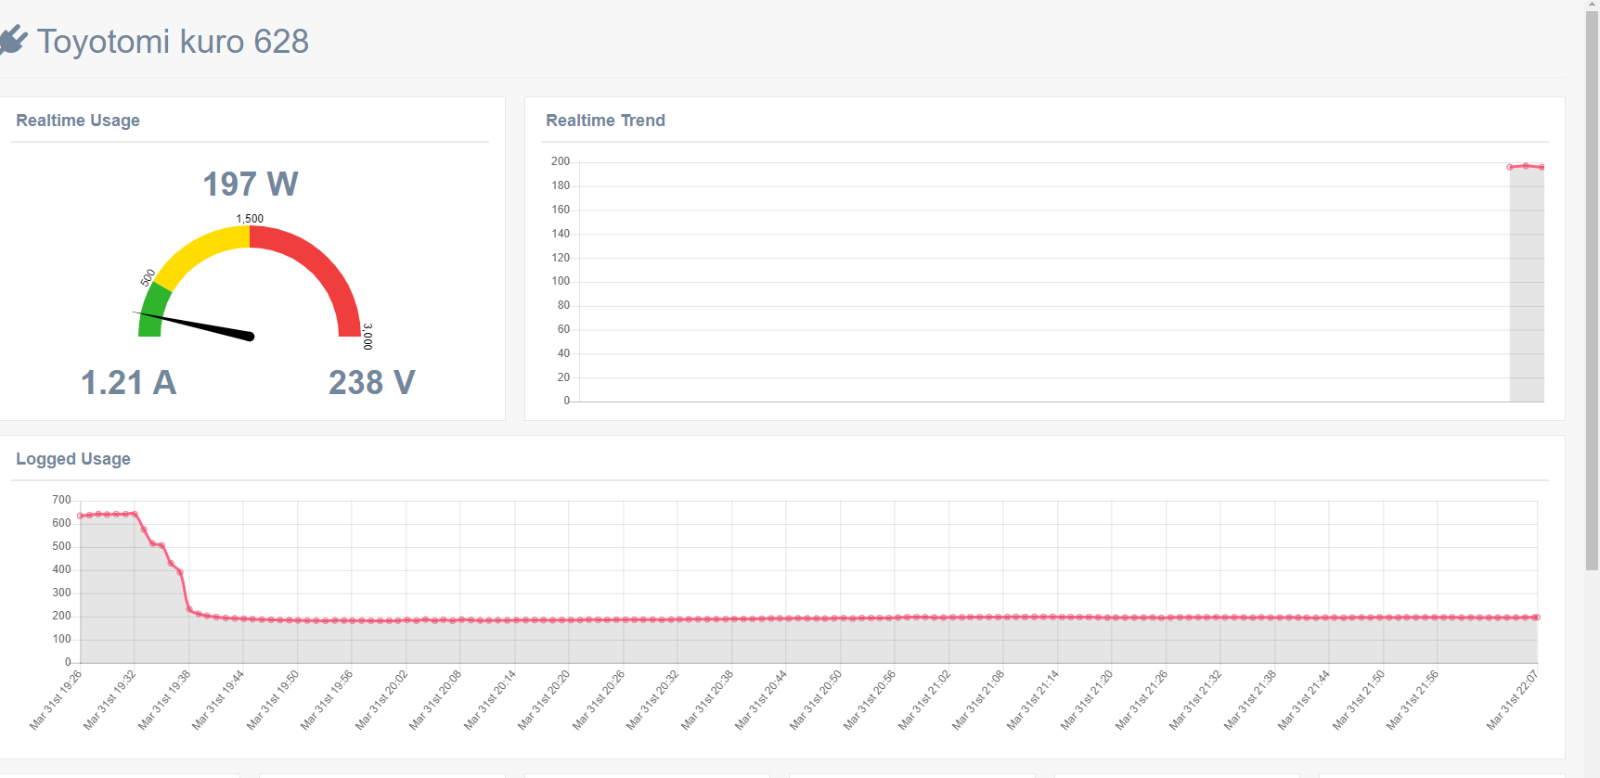
Task: Click the 100 axis label in Realtime Trend
Action: (x=560, y=281)
